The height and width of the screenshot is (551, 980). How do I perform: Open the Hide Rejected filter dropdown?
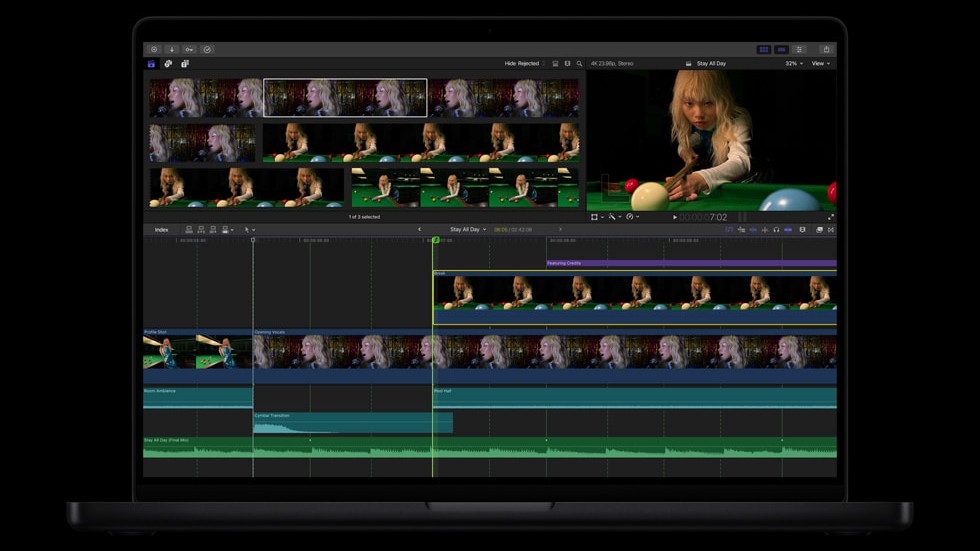(524, 64)
